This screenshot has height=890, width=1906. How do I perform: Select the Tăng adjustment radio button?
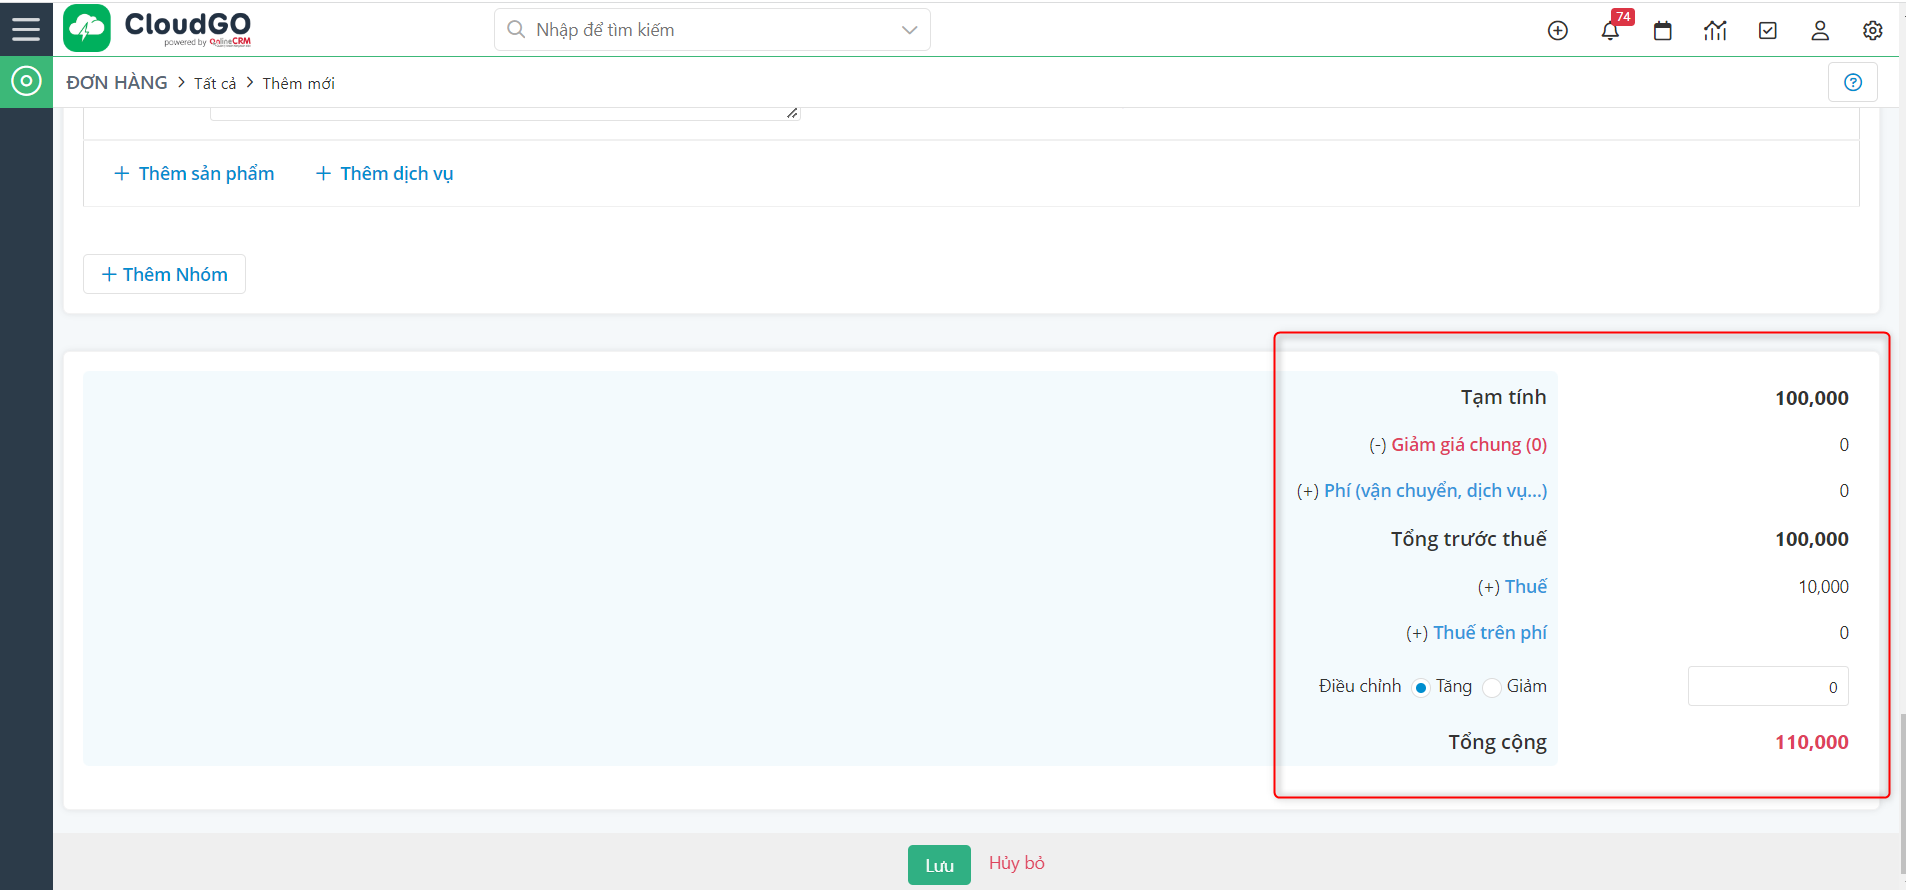click(x=1420, y=687)
